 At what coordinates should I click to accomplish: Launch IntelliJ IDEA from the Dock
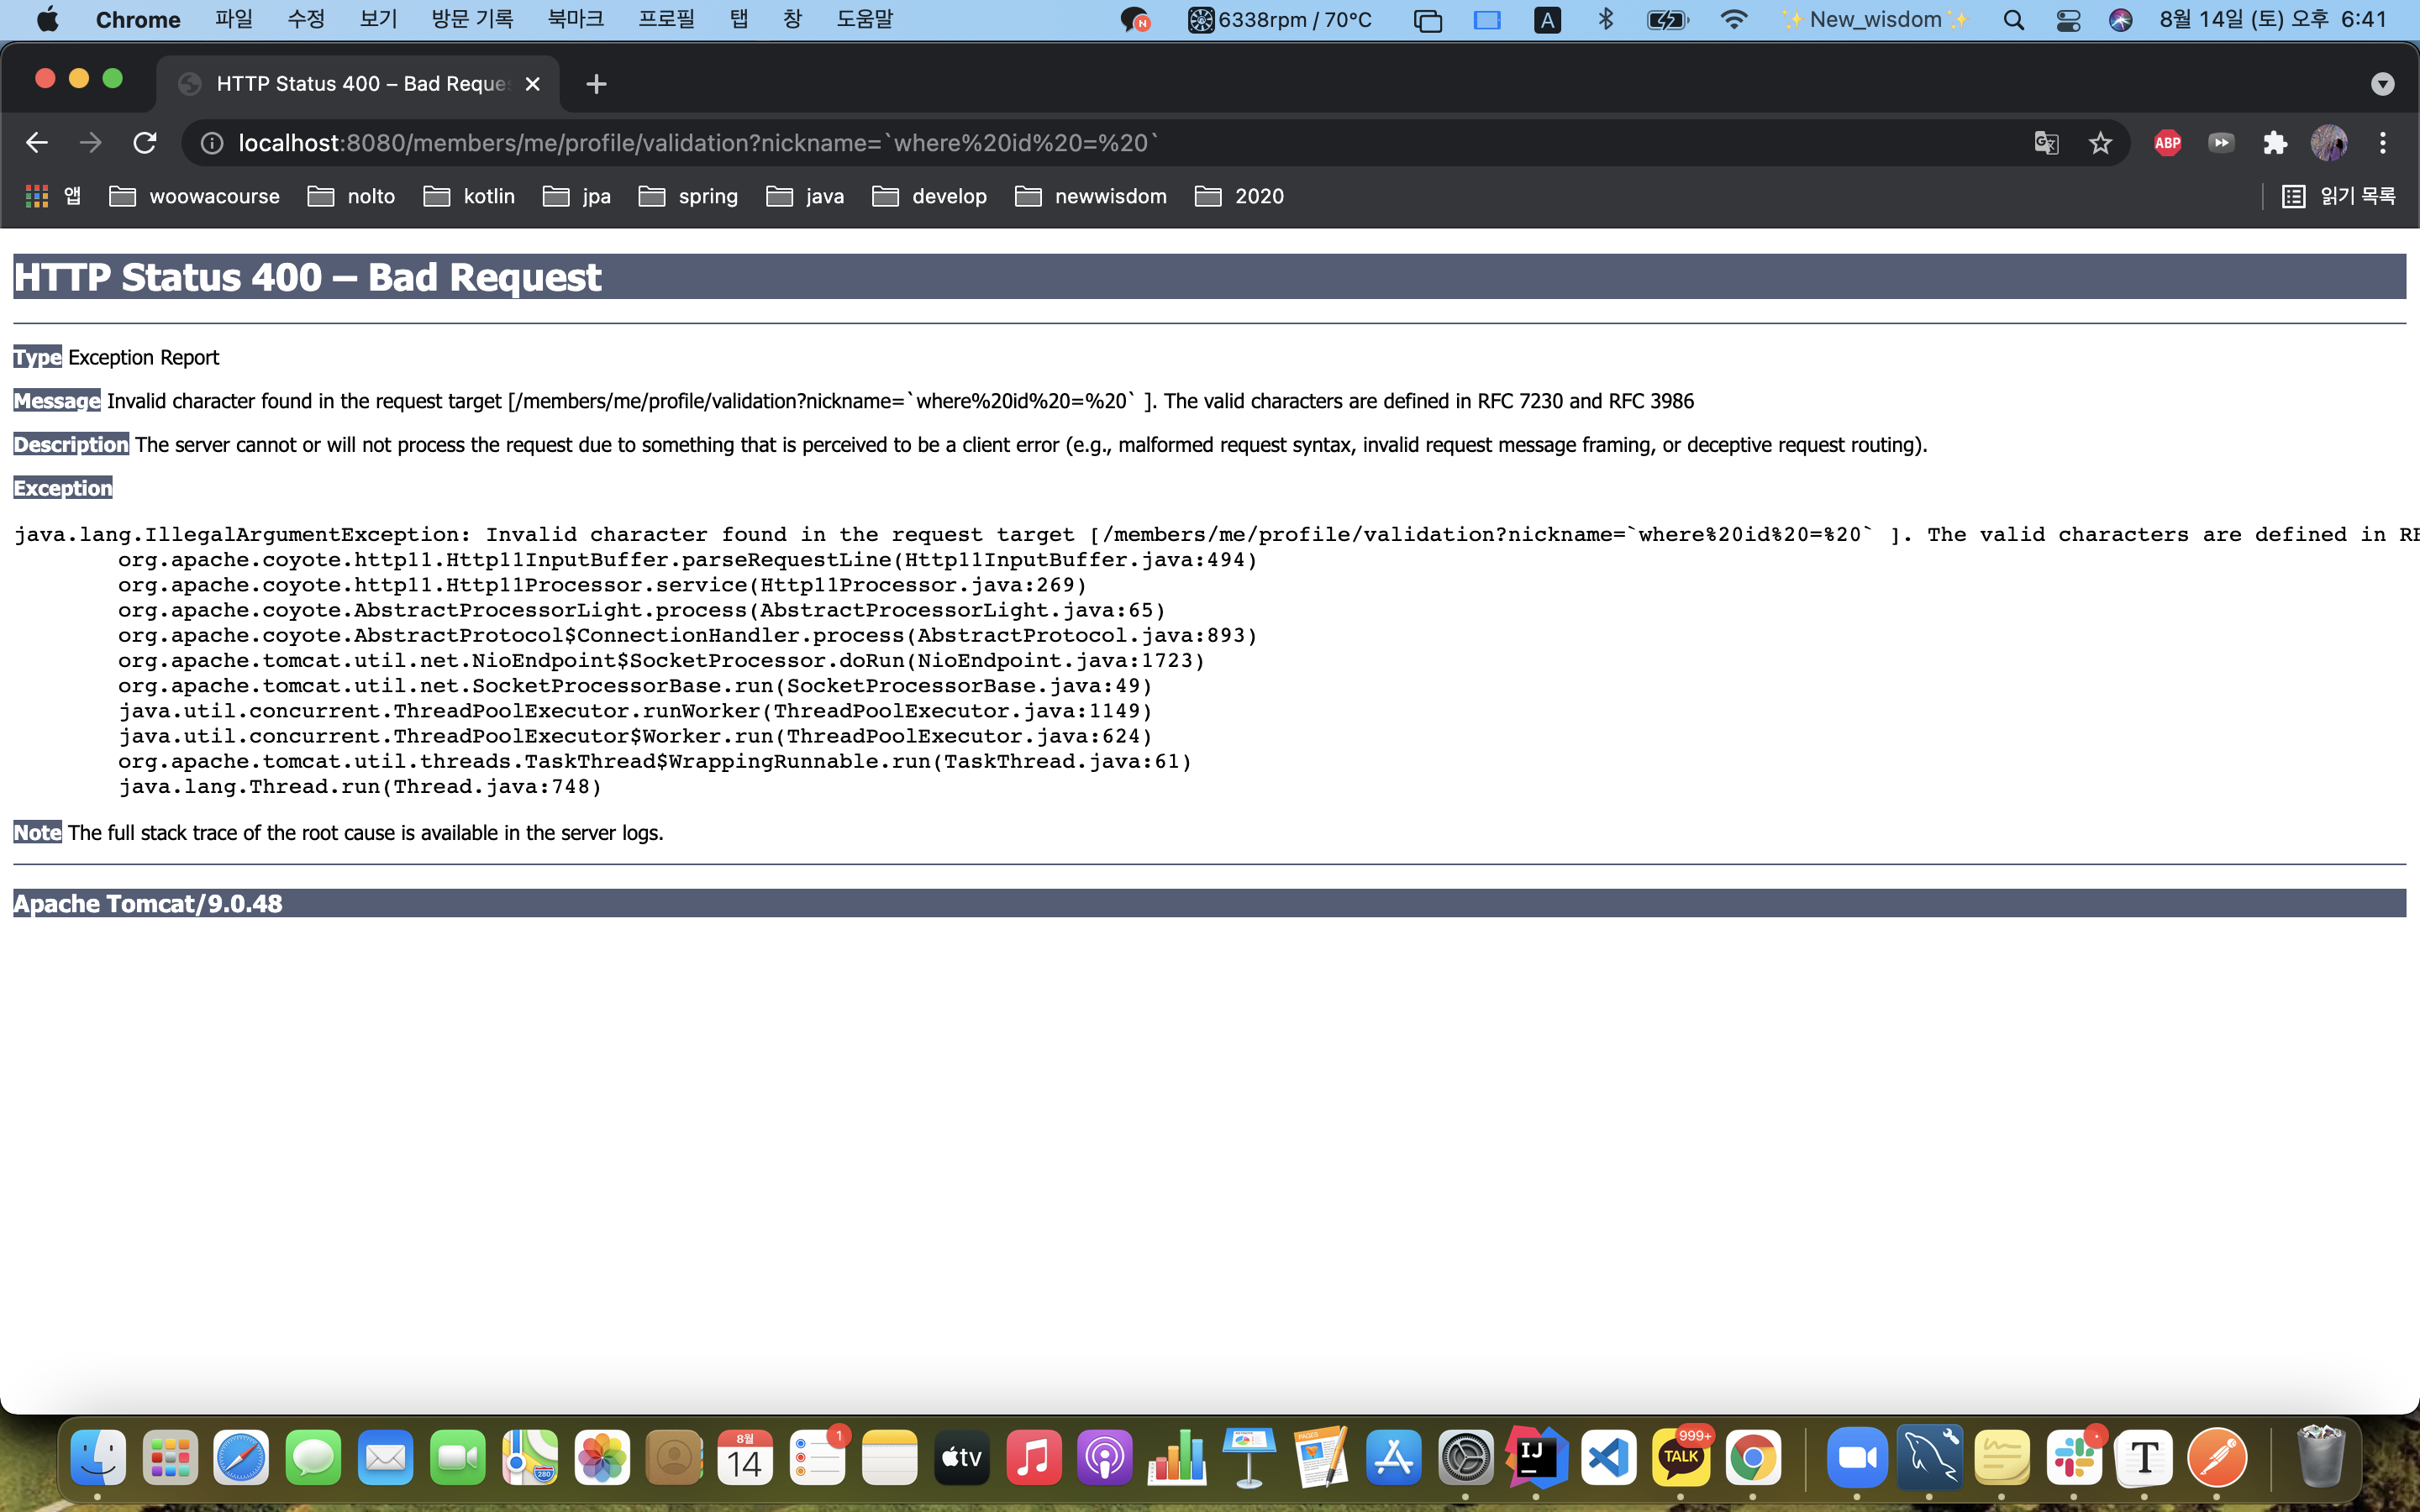1536,1457
